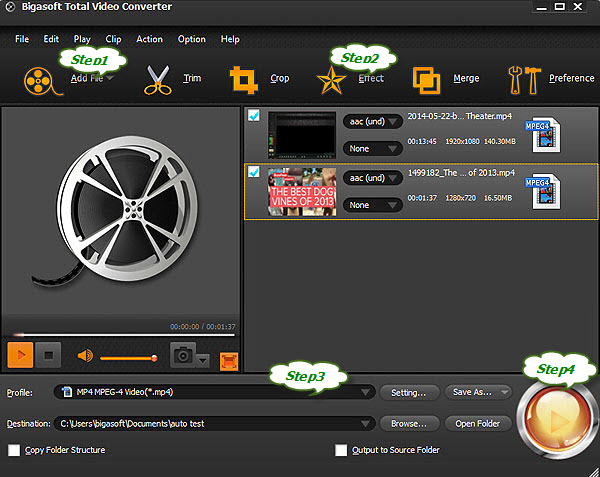Mute audio via the speaker icon
Screen dimensions: 600x477
85,356
